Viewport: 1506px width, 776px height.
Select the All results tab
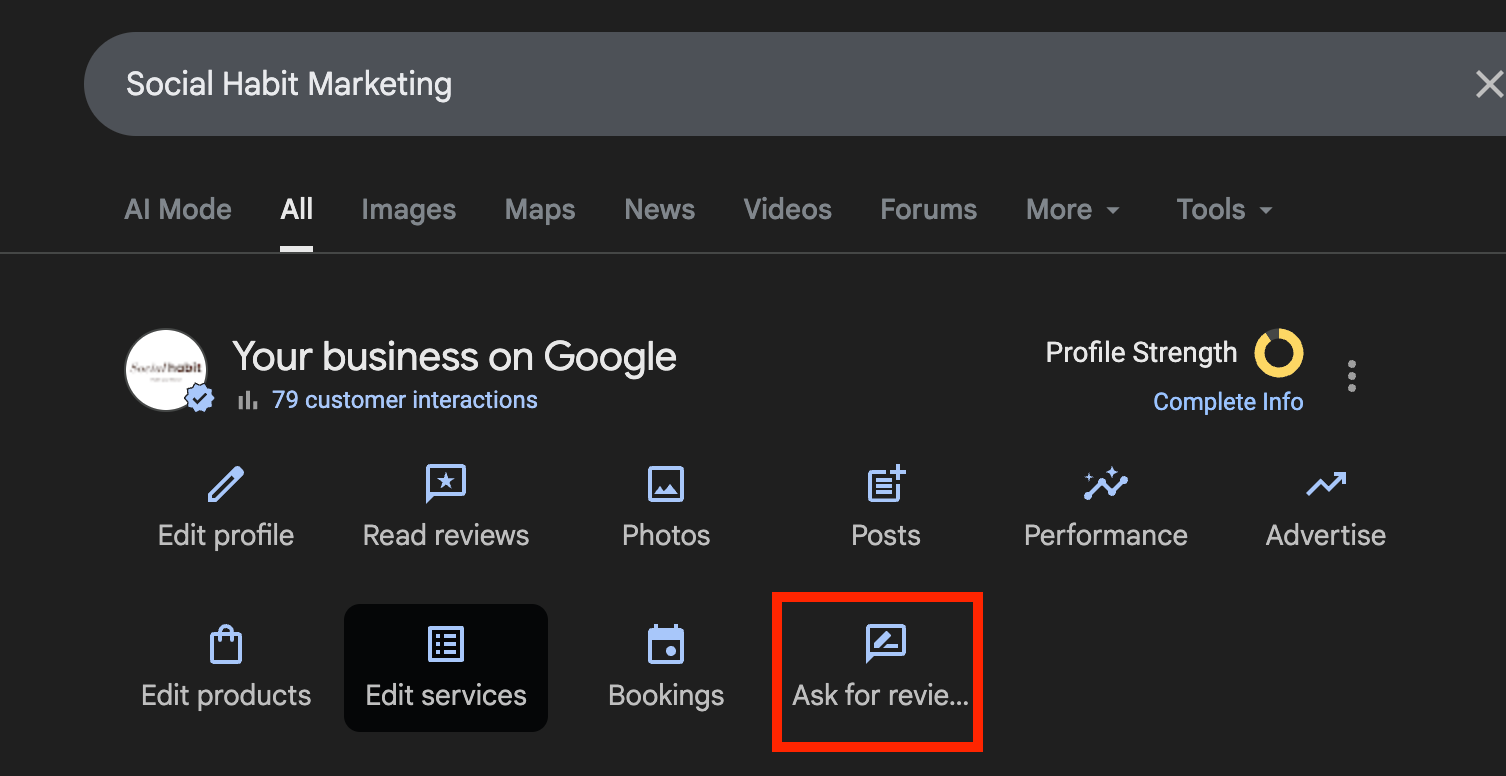click(297, 209)
